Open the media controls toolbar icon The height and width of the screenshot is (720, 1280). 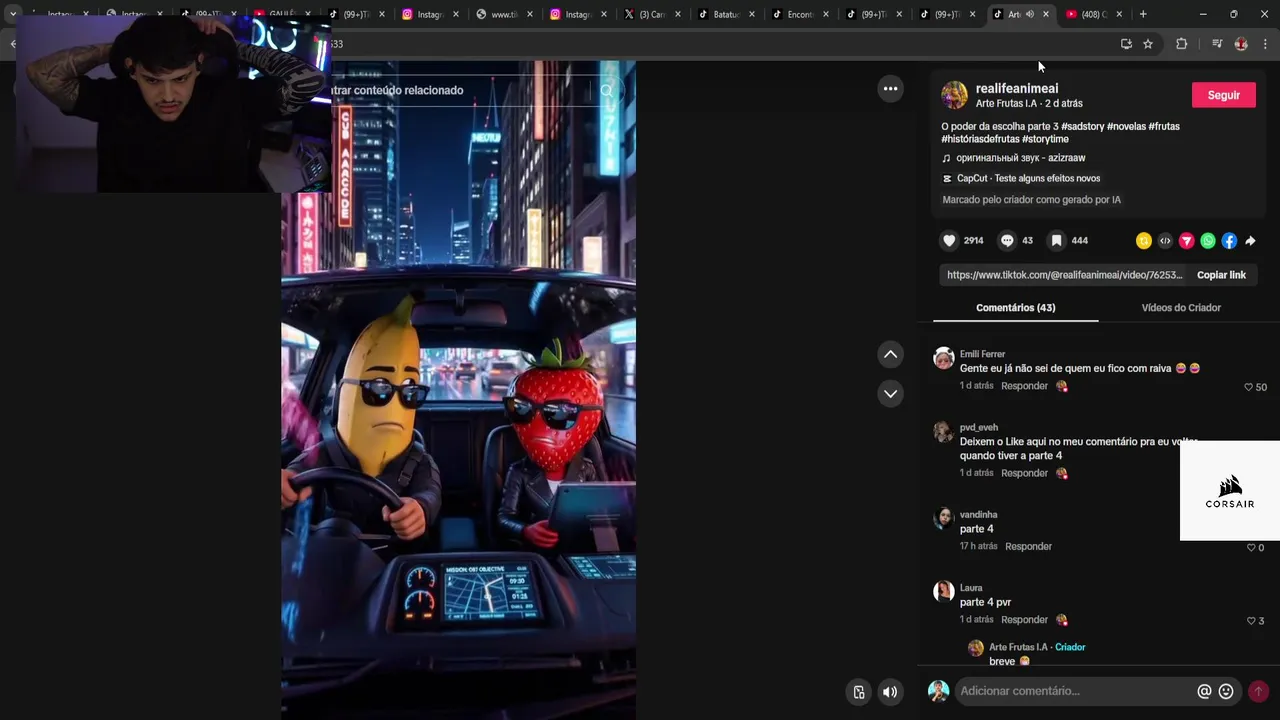(1217, 44)
